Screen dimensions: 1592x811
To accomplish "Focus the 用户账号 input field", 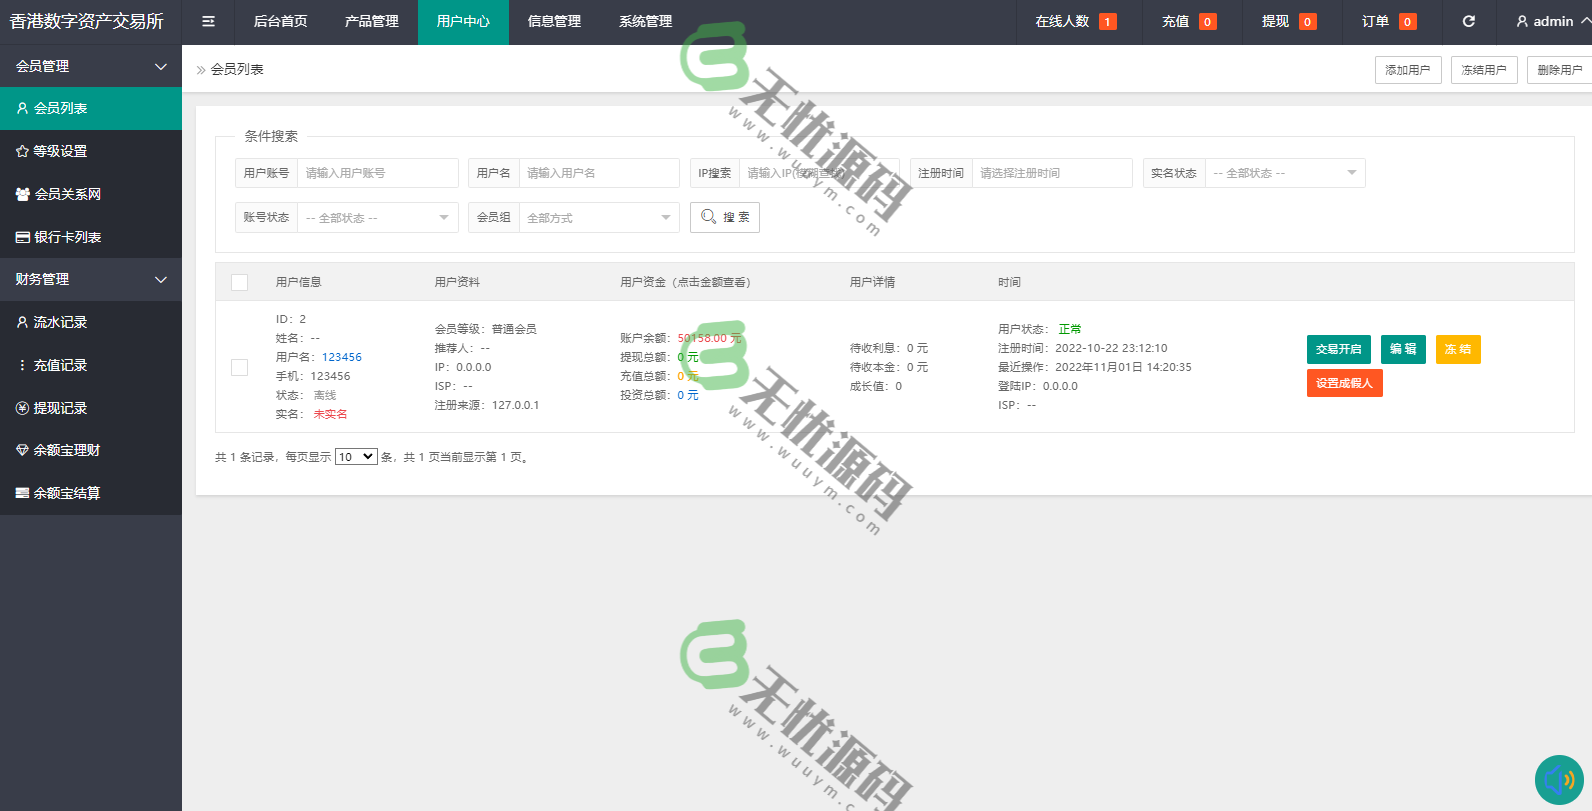I will (x=377, y=173).
